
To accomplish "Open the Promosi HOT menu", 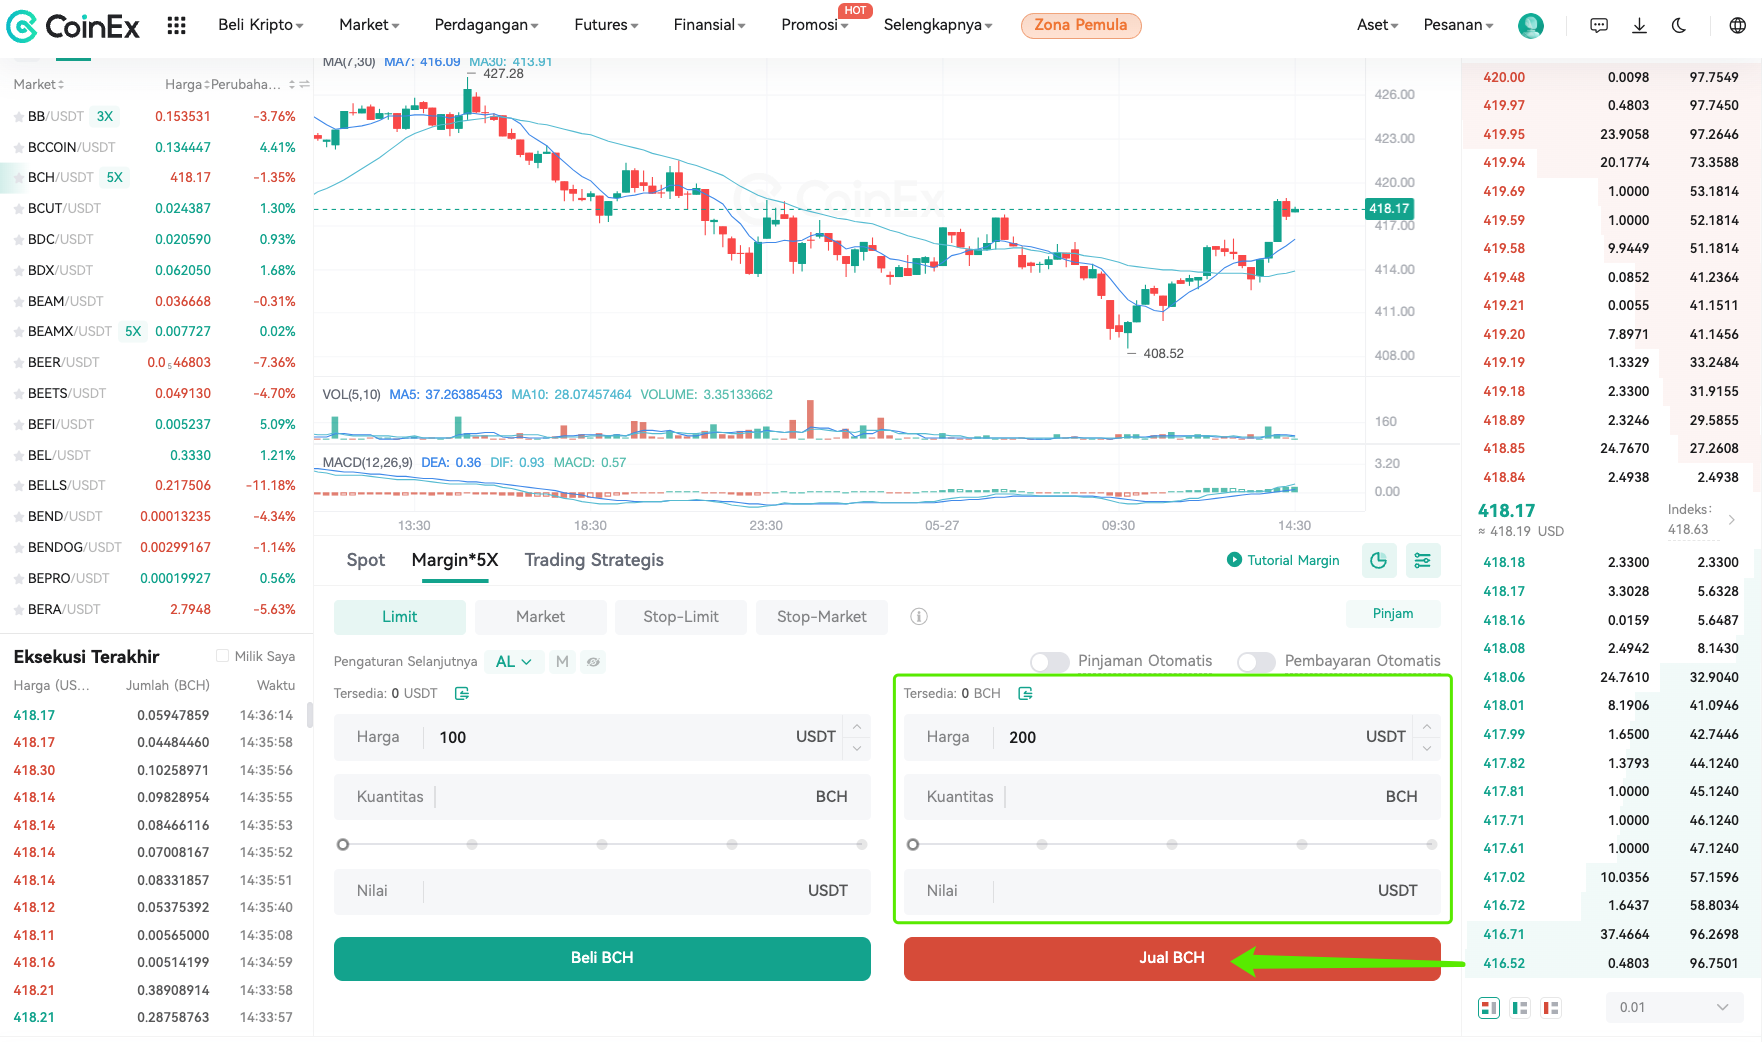I will coord(814,25).
